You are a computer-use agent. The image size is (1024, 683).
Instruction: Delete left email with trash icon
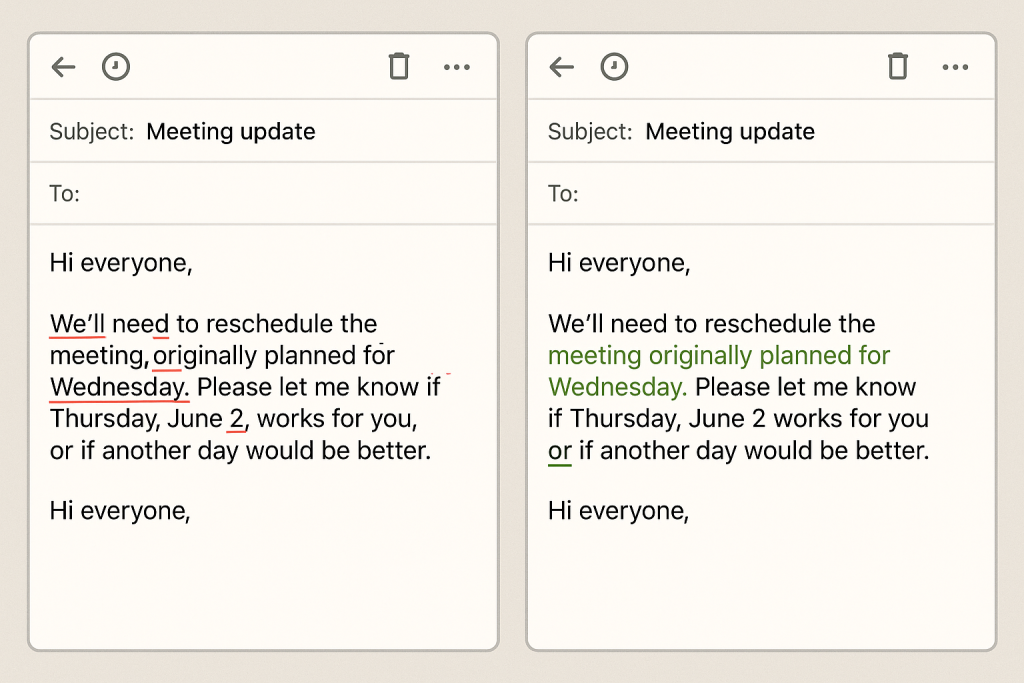(x=399, y=66)
